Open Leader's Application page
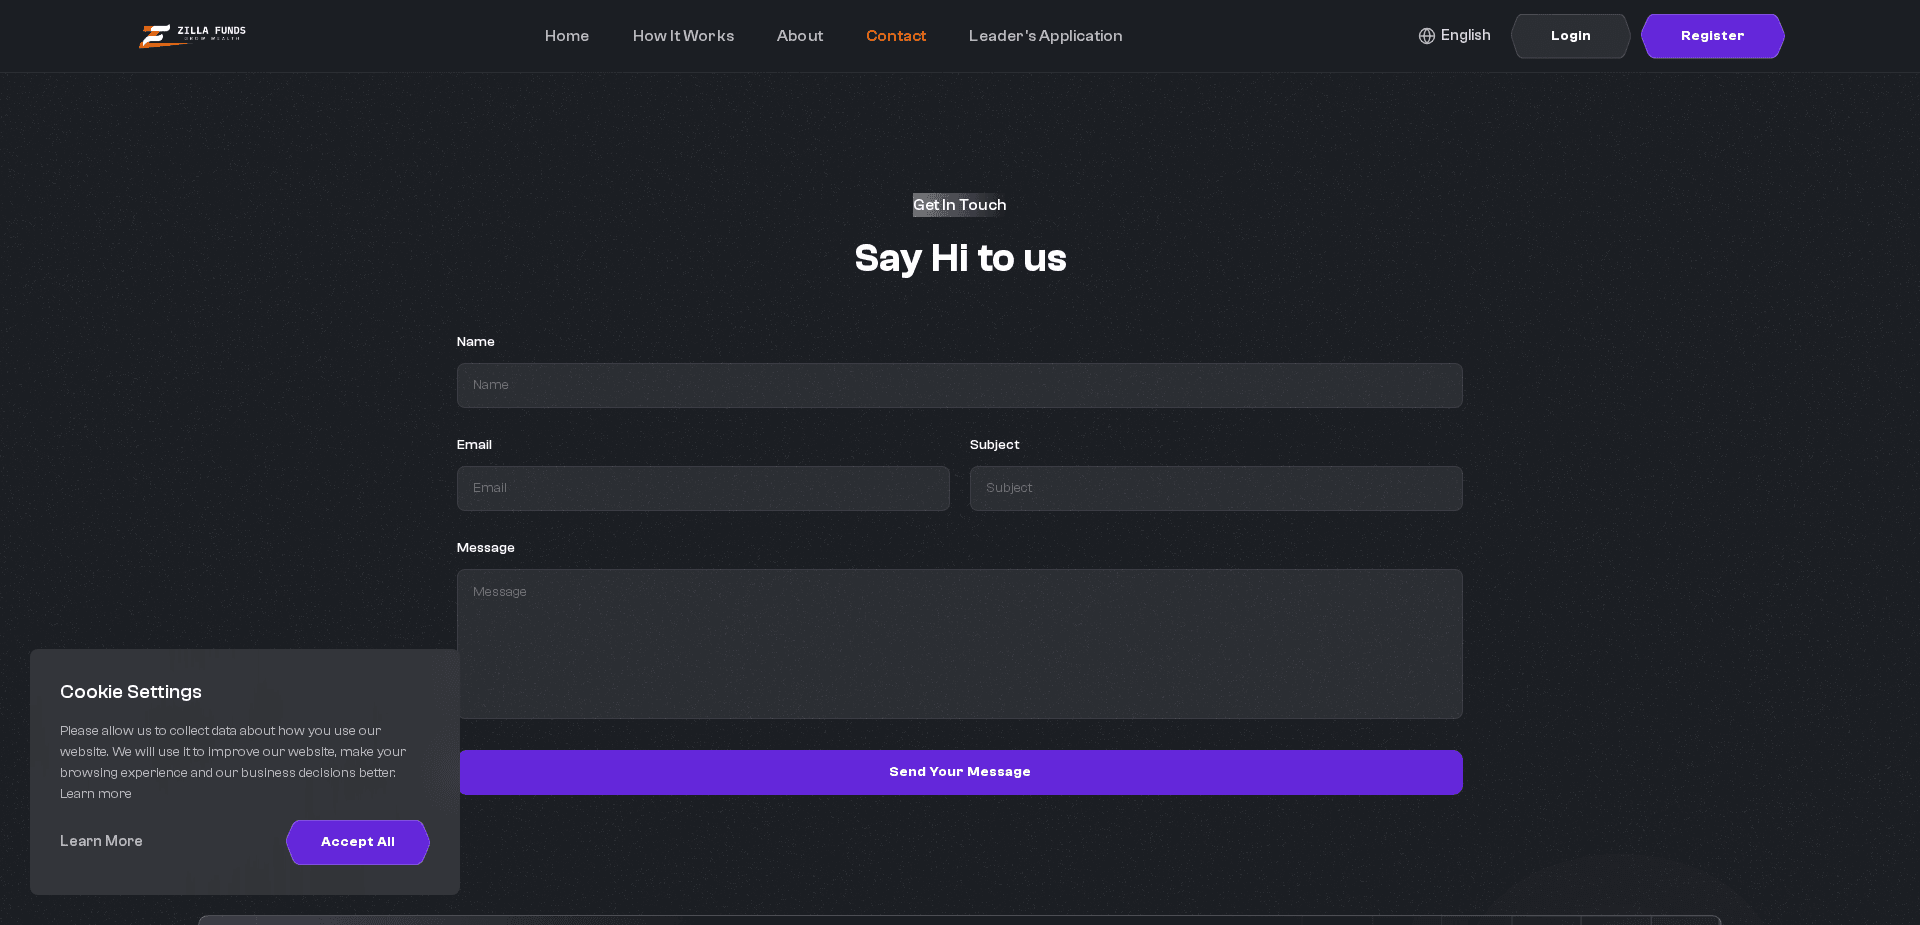The height and width of the screenshot is (925, 1920). coord(1045,36)
